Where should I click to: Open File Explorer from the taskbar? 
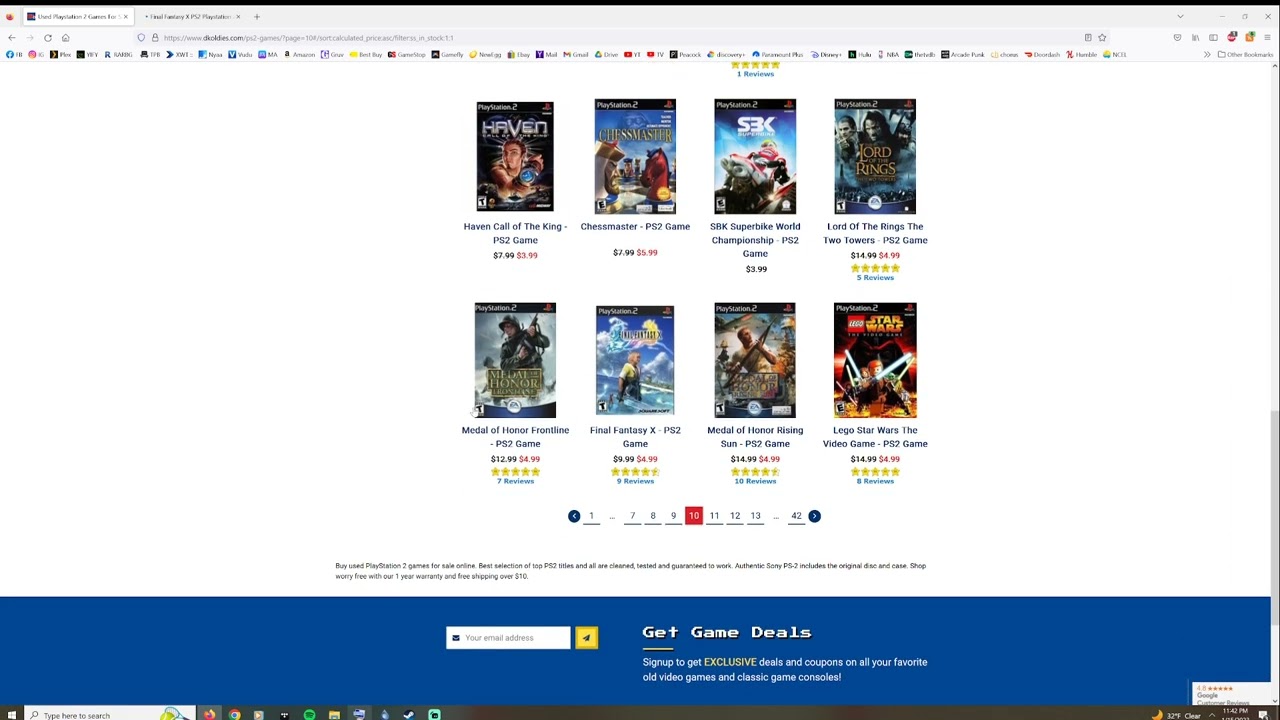coord(334,715)
